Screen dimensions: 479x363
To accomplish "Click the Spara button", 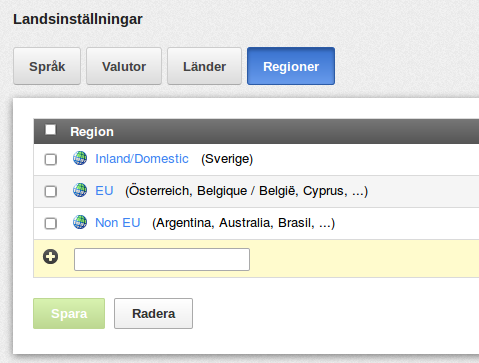I will click(x=69, y=313).
